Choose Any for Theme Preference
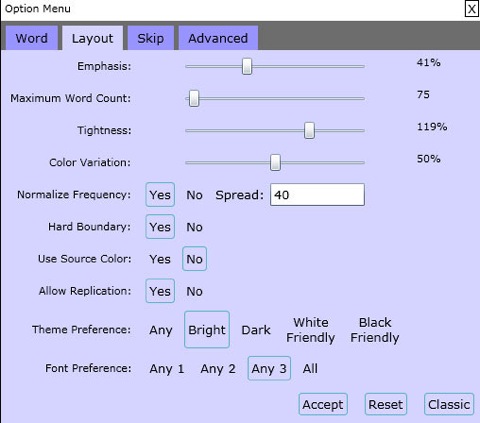 point(161,330)
